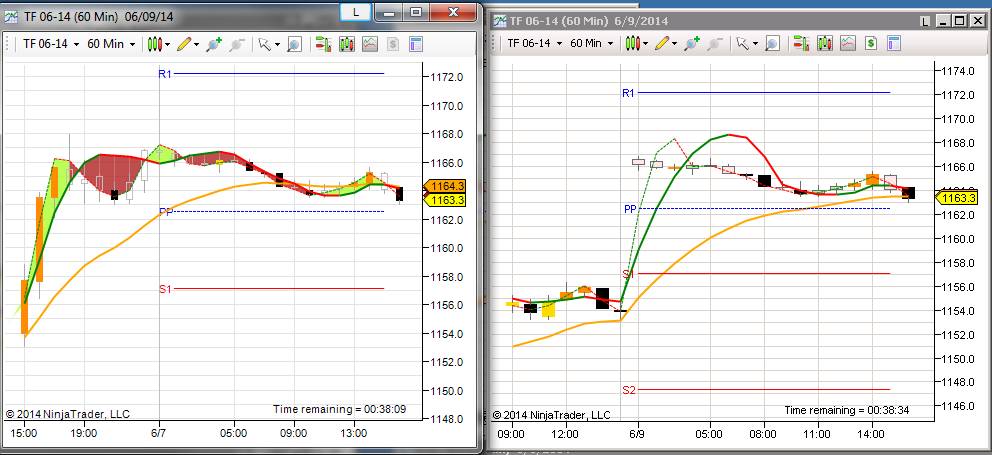Click 'Time remaining = 00:38:09' text
The height and width of the screenshot is (455, 992).
[x=339, y=409]
